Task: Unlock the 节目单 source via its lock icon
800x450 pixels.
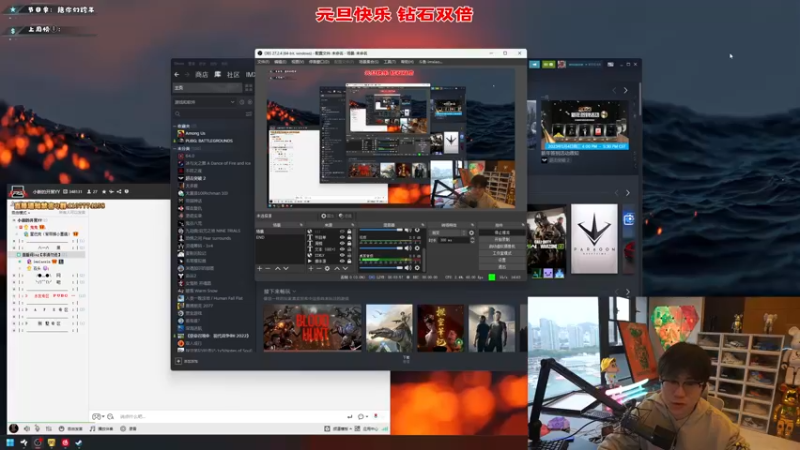Action: 349,237
